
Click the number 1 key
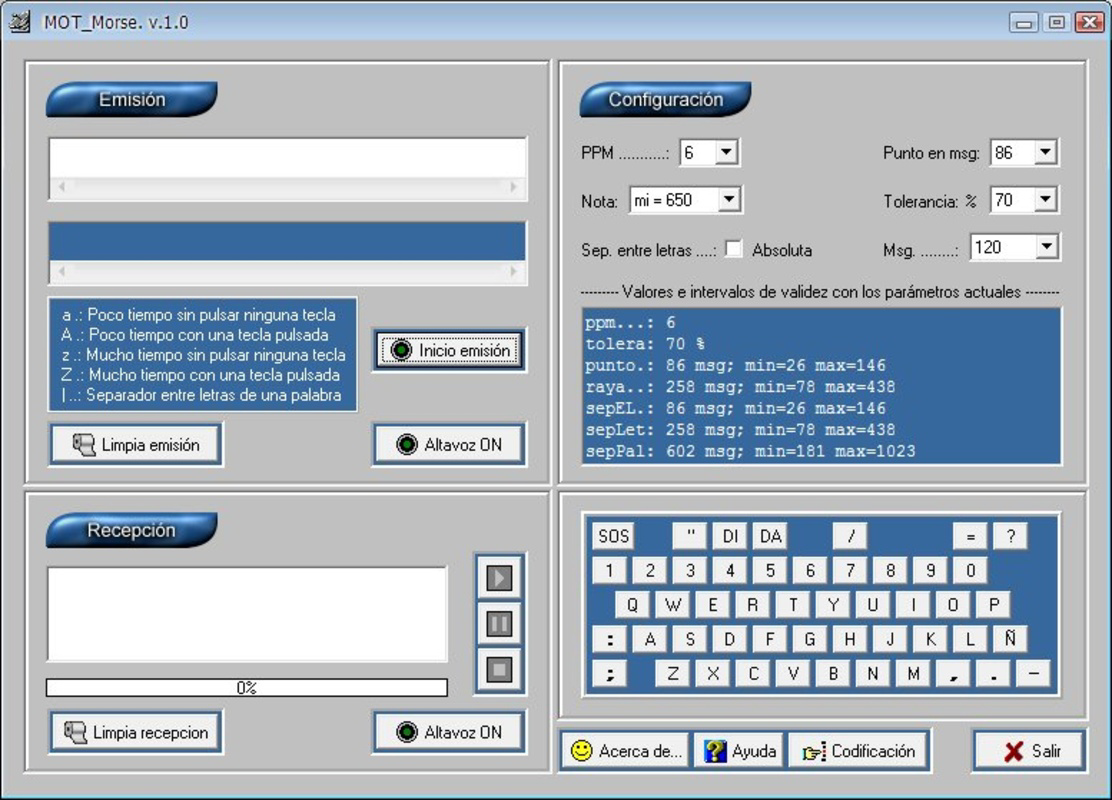609,570
